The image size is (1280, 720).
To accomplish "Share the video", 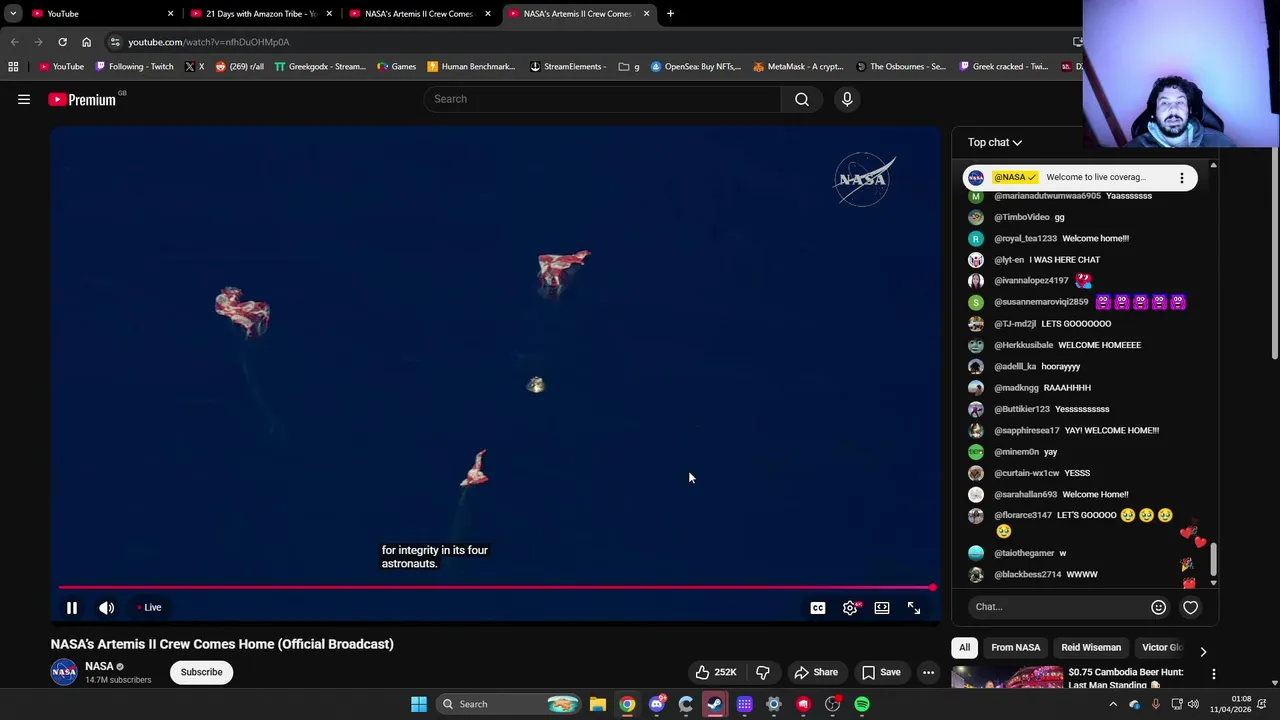I will pyautogui.click(x=815, y=672).
